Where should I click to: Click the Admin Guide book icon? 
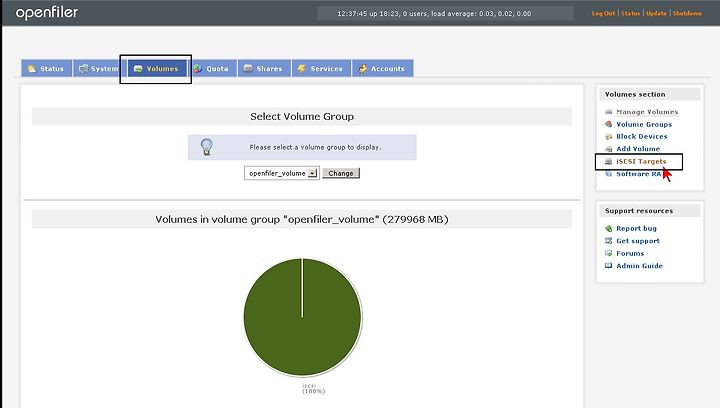608,265
